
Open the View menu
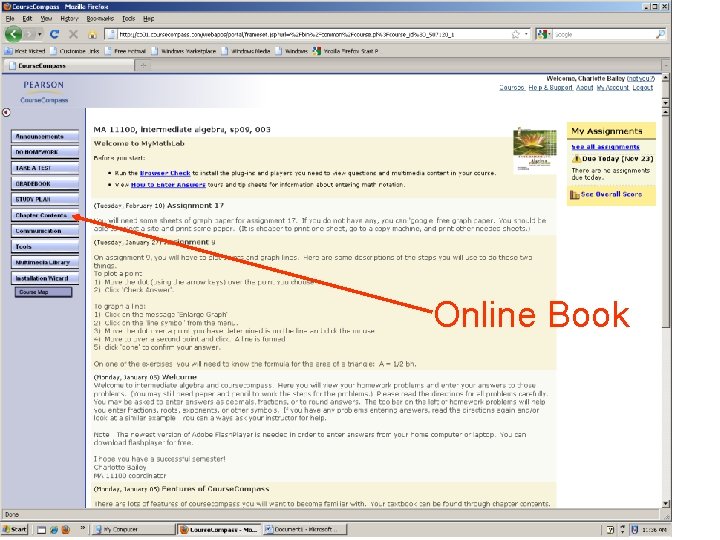click(x=46, y=19)
